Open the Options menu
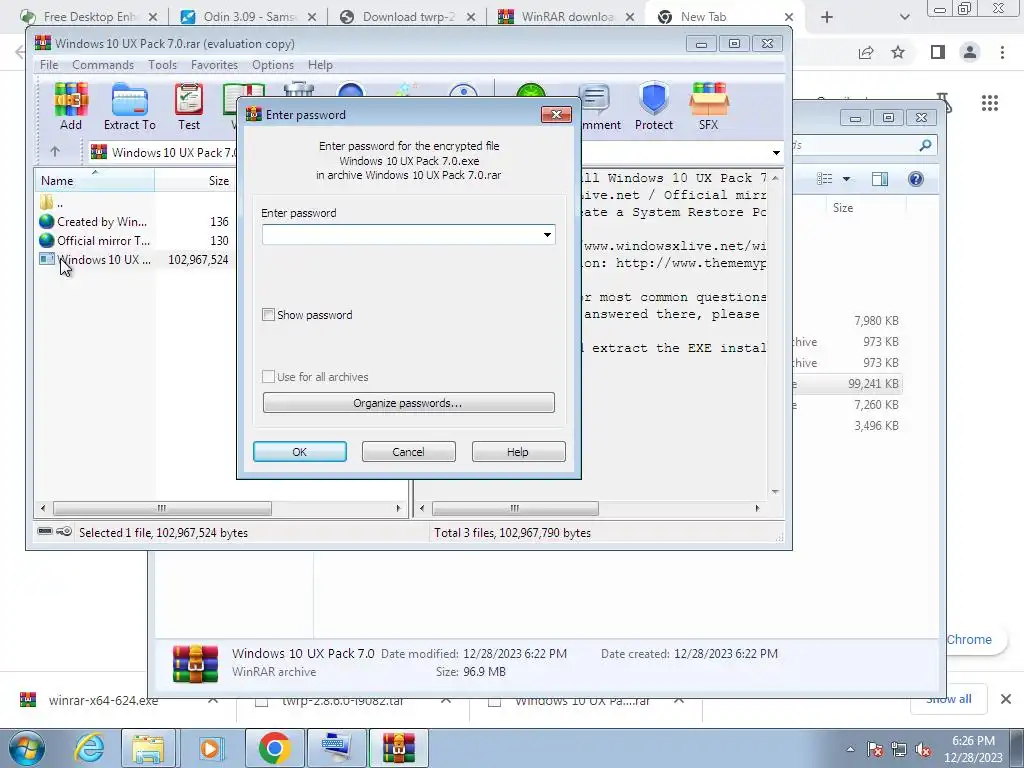1024x768 pixels. (x=273, y=65)
